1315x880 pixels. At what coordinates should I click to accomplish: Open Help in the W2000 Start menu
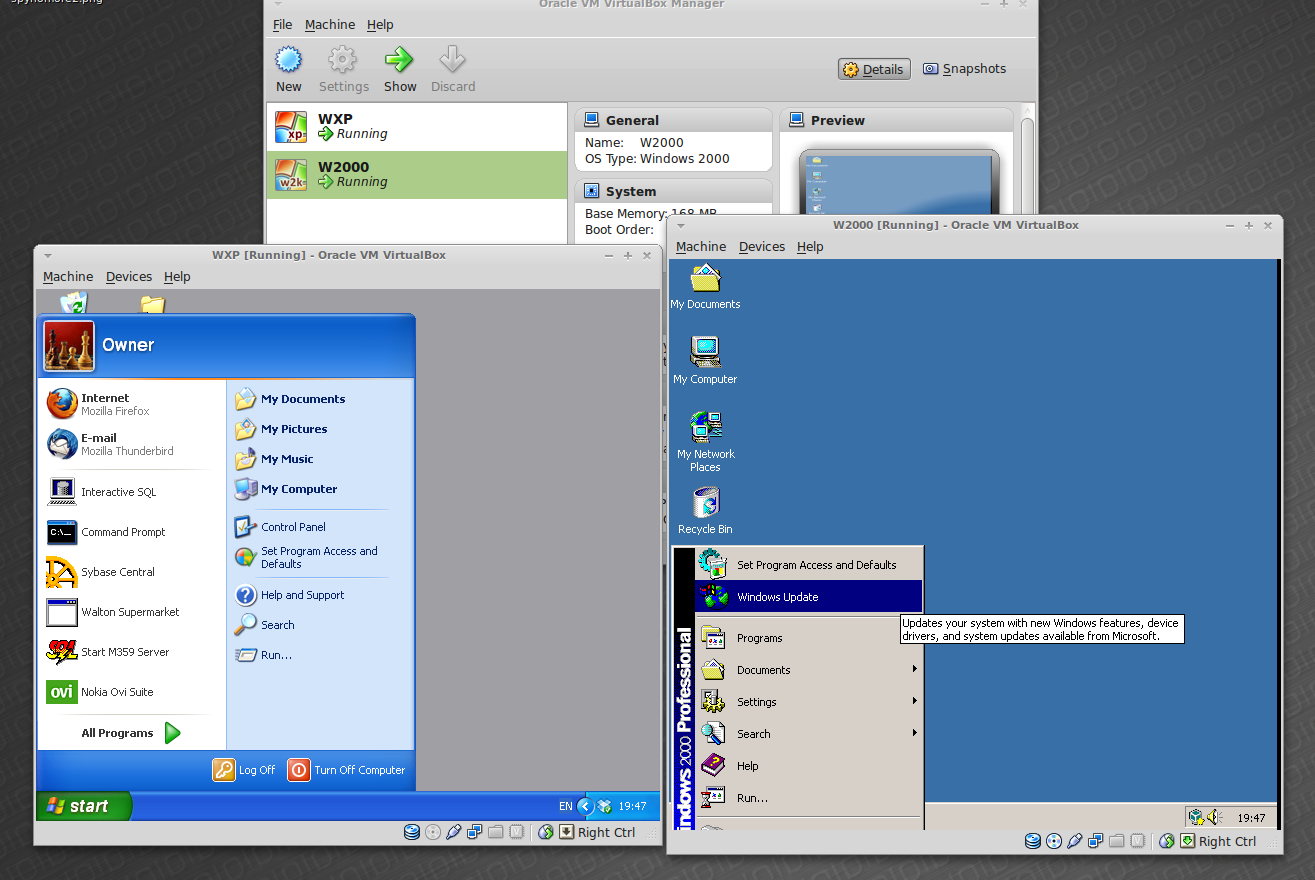(x=808, y=766)
